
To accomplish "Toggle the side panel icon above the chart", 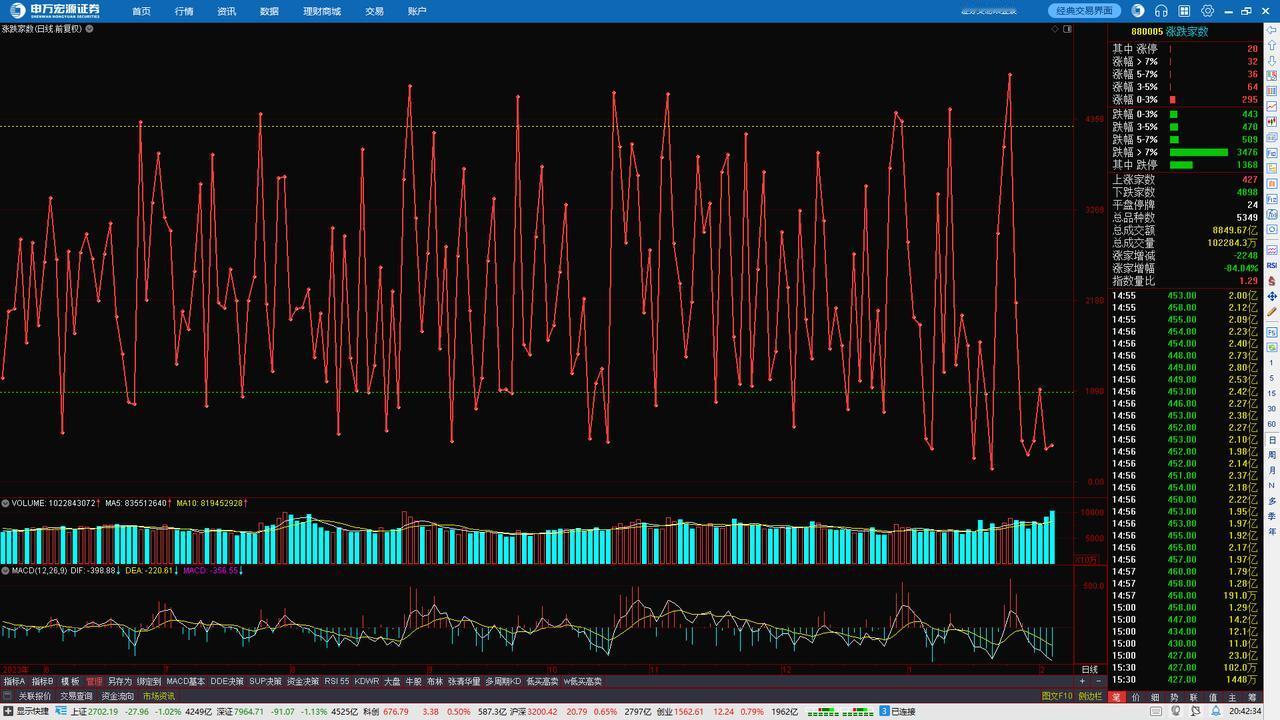I will 1067,29.
